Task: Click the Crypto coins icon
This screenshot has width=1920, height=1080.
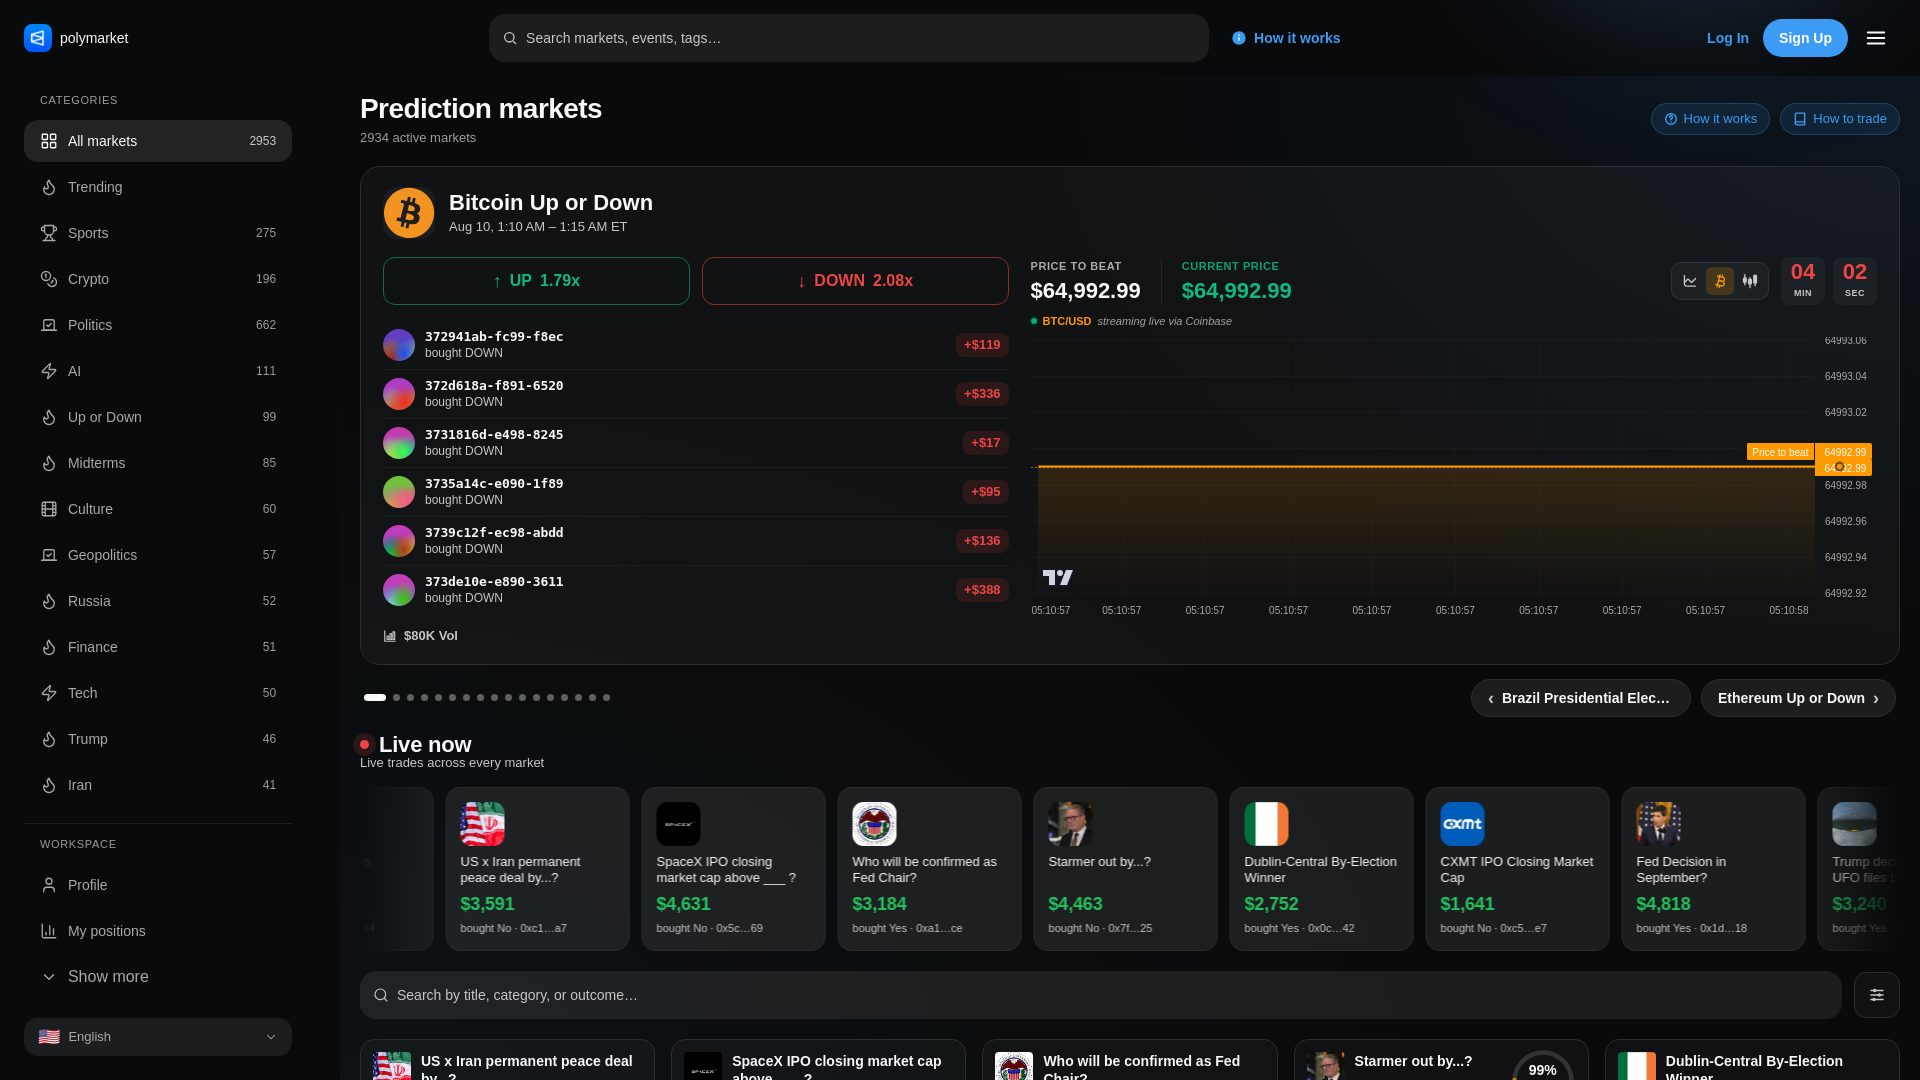Action: (49, 279)
